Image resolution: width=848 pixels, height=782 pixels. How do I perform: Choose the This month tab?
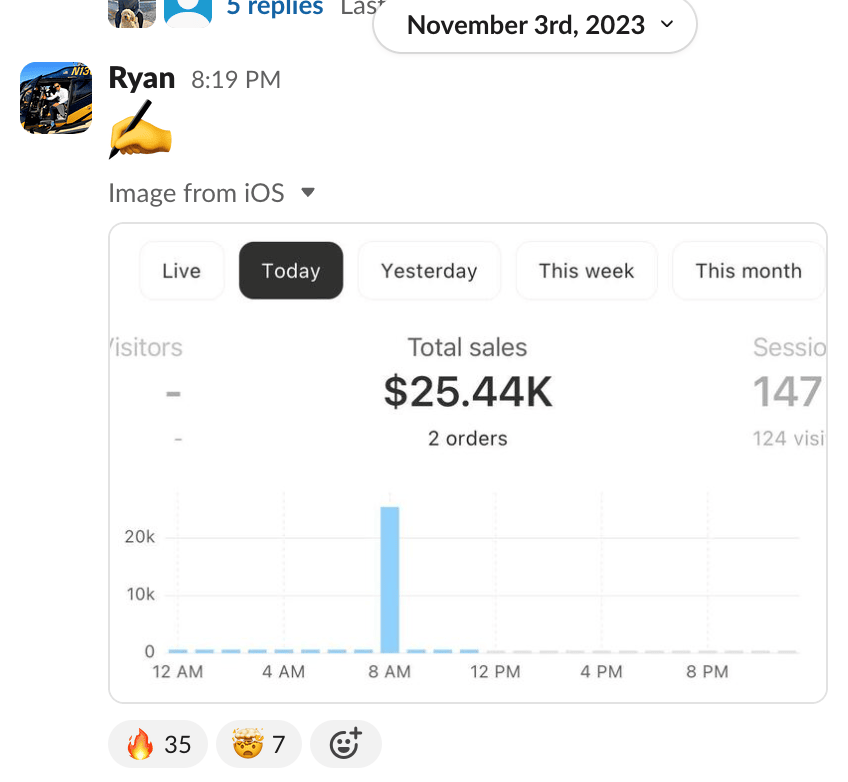point(748,271)
